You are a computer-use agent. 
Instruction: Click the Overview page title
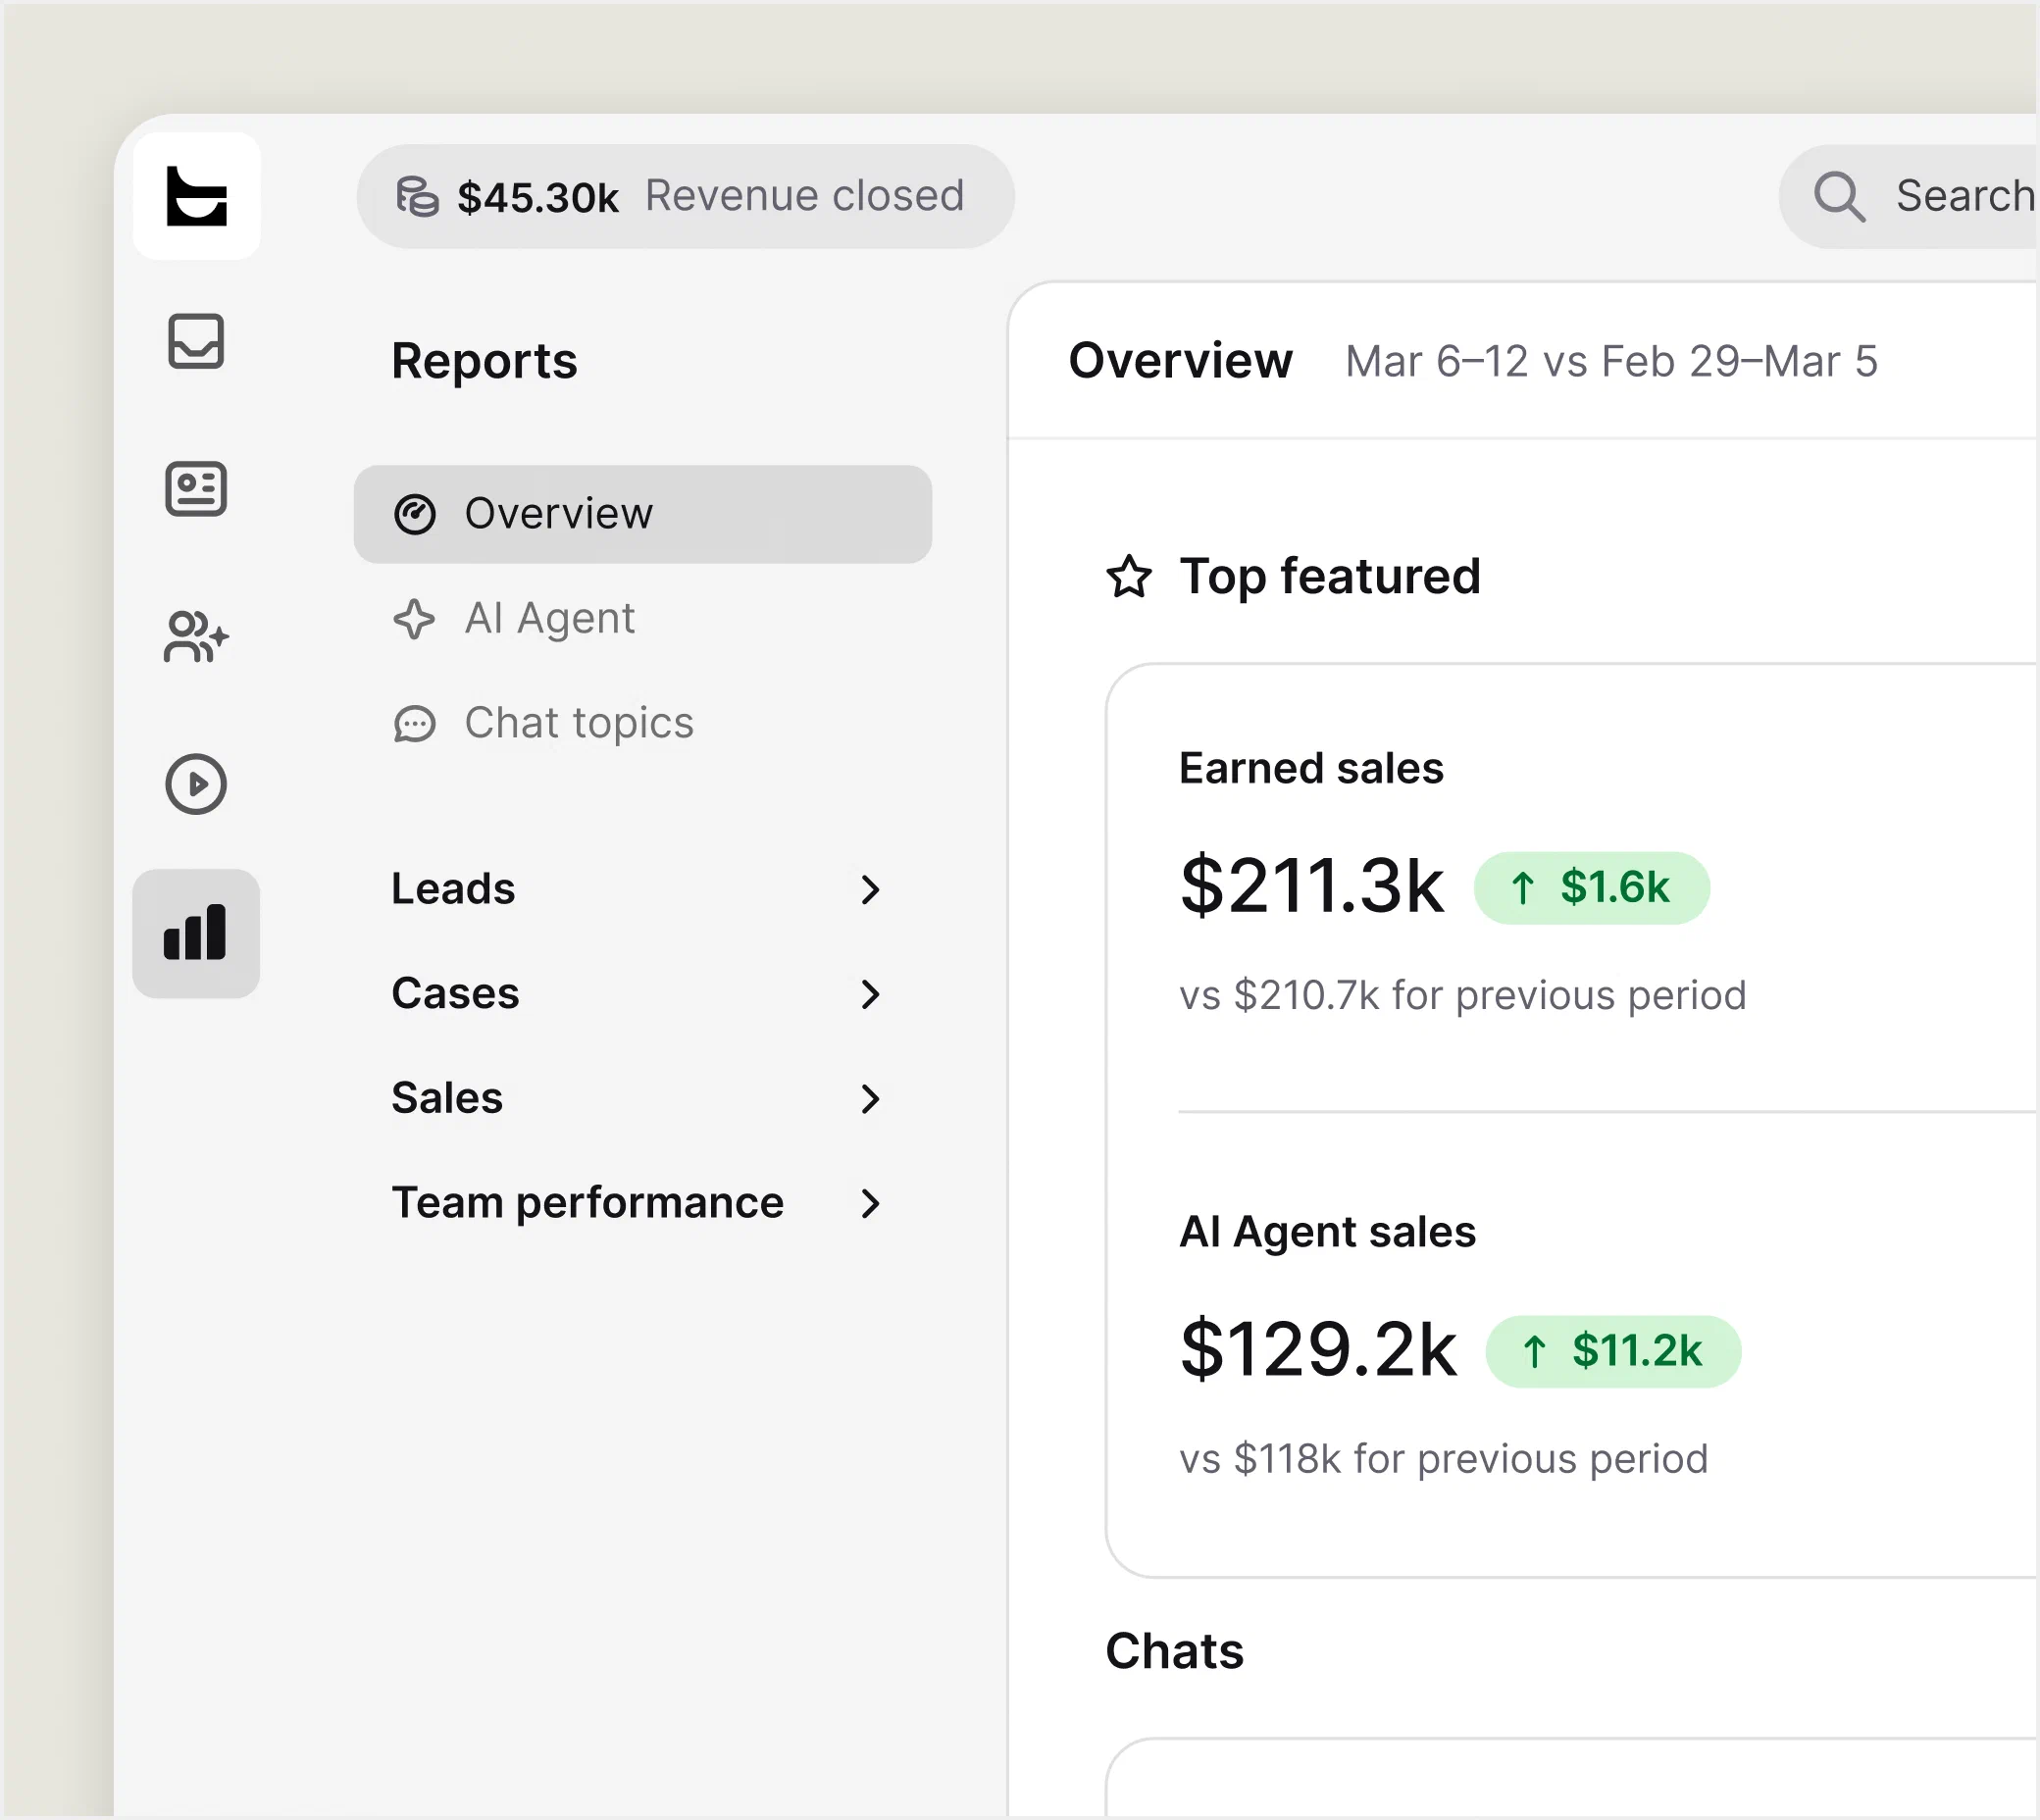tap(1180, 360)
